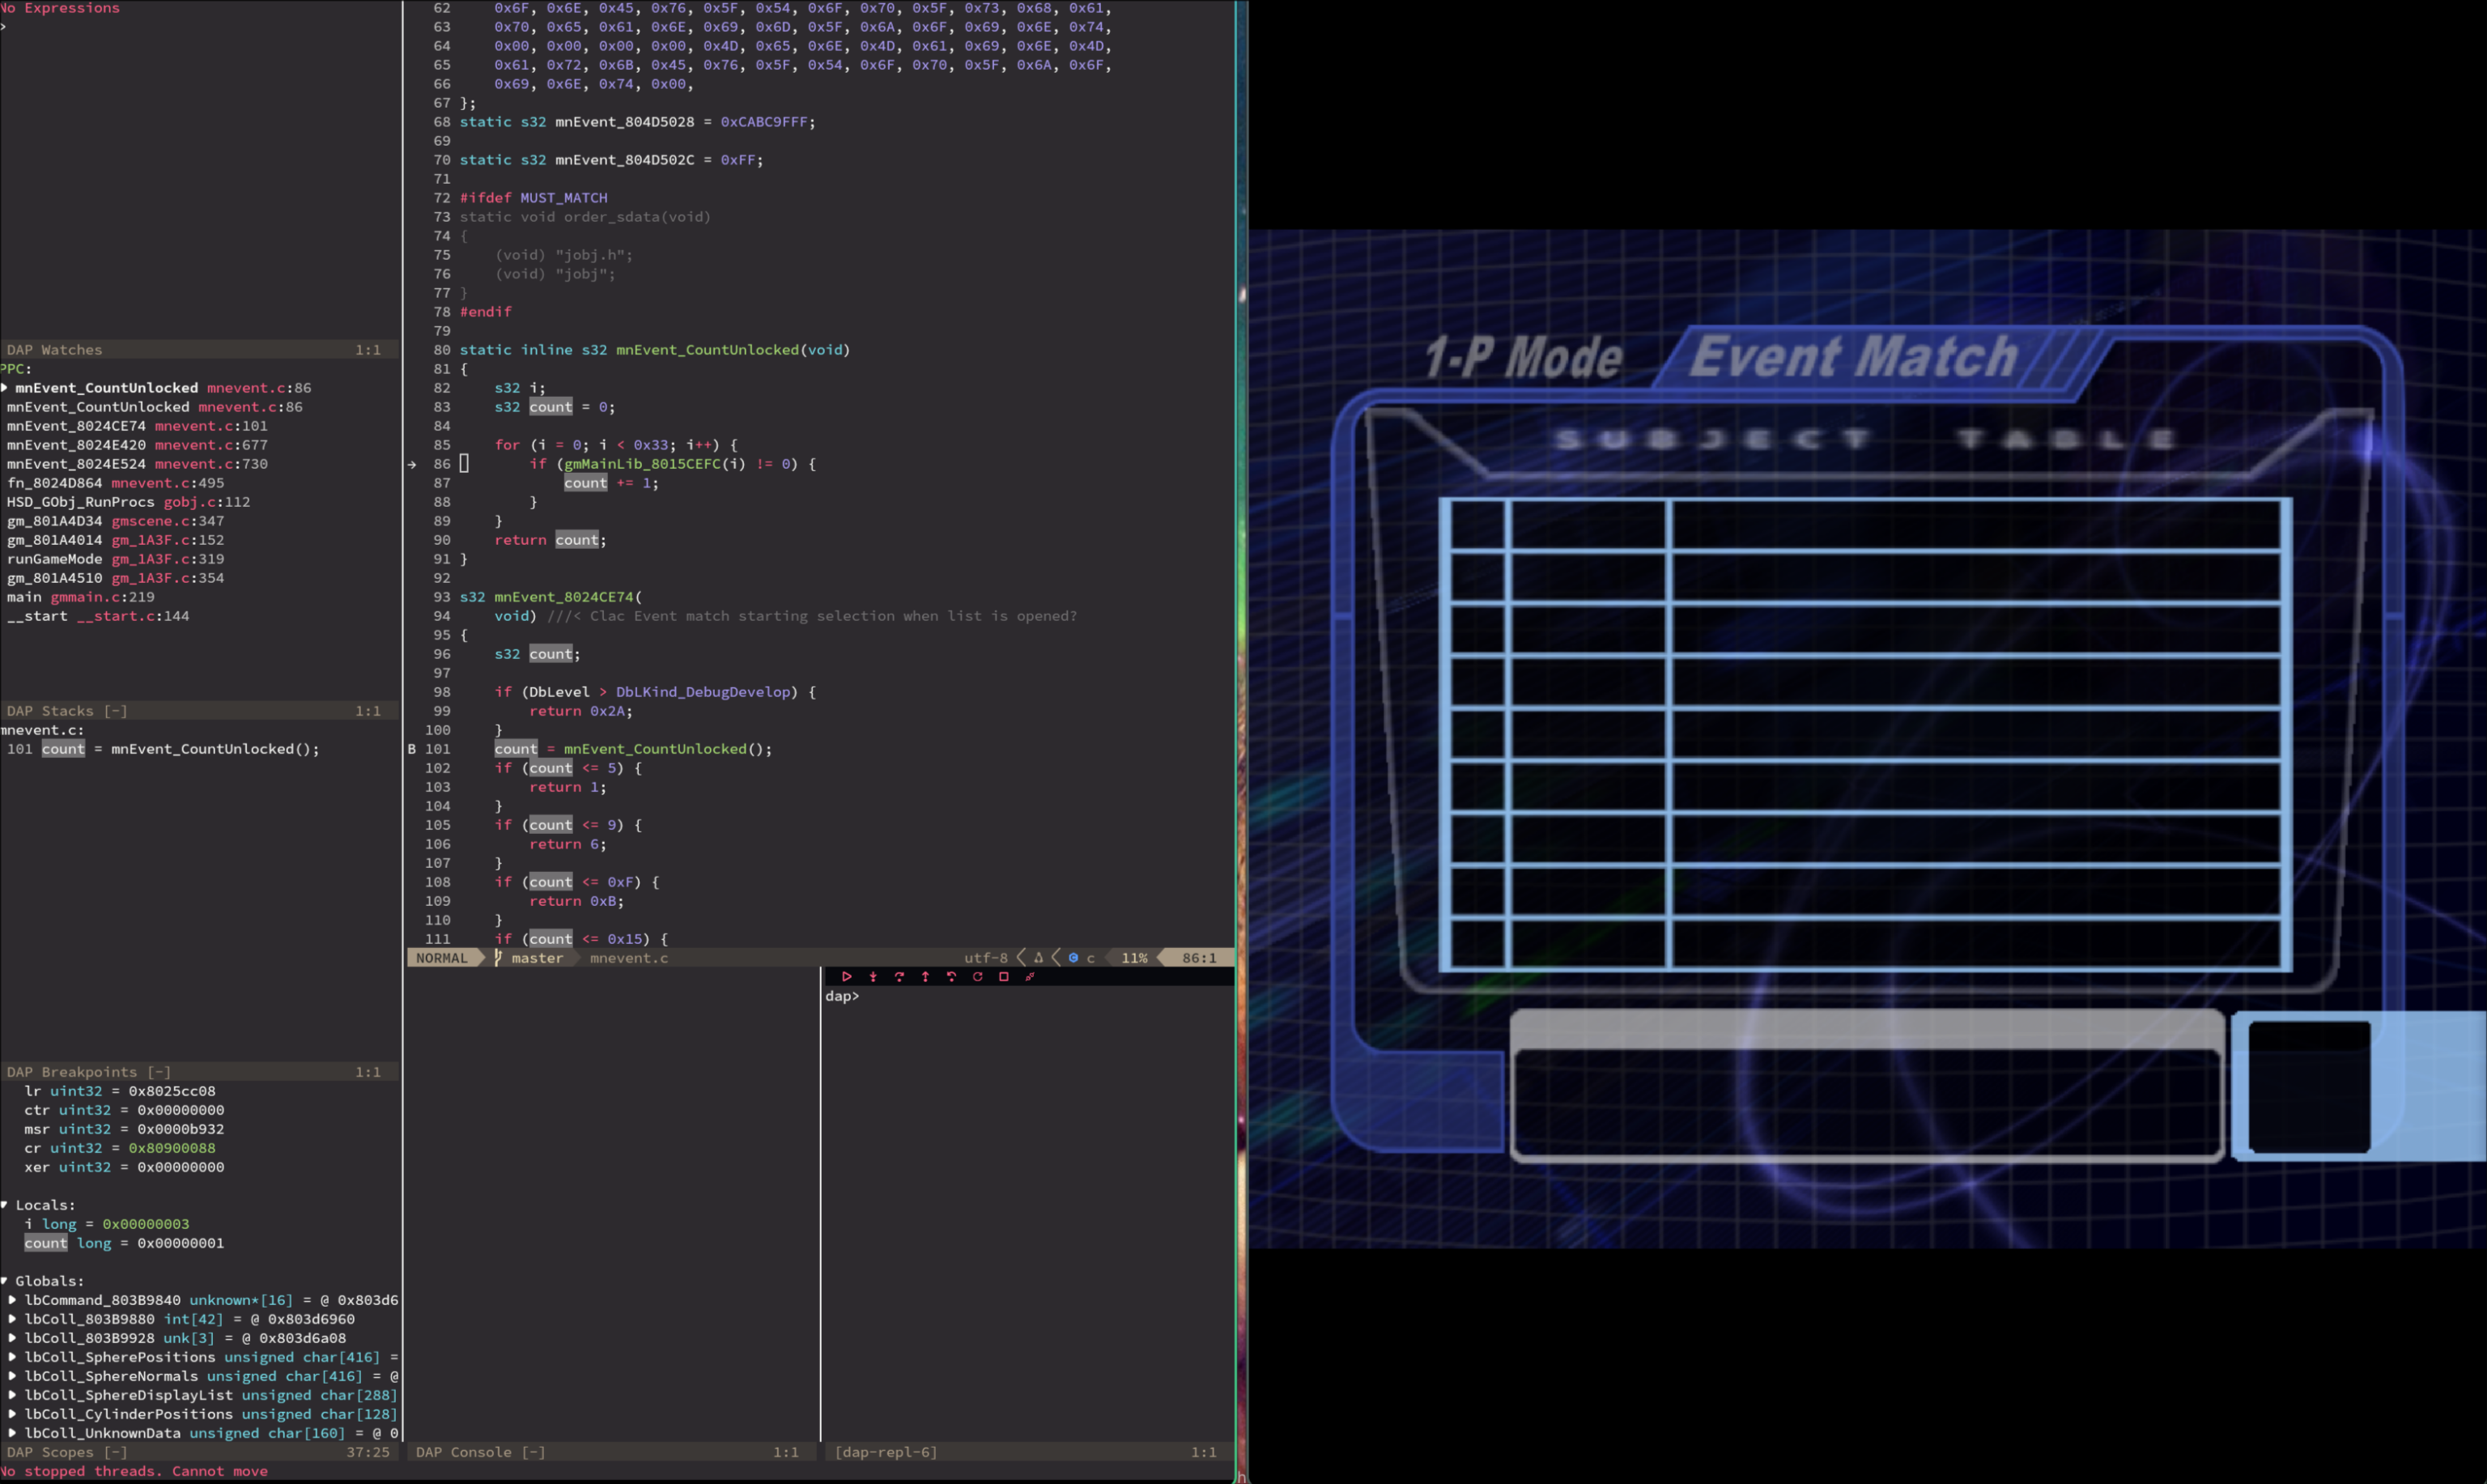2487x1484 pixels.
Task: Click the NORMAL mode indicator in statusline
Action: click(441, 958)
